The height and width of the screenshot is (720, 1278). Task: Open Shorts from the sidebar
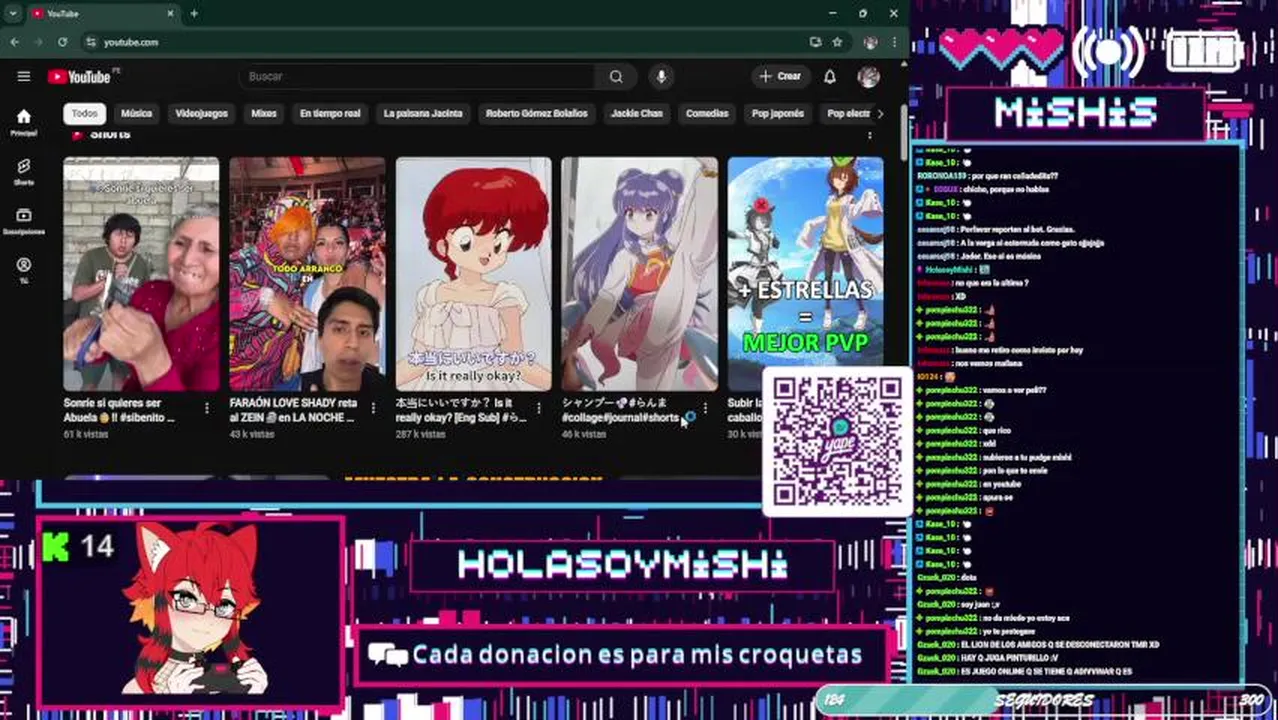click(24, 171)
